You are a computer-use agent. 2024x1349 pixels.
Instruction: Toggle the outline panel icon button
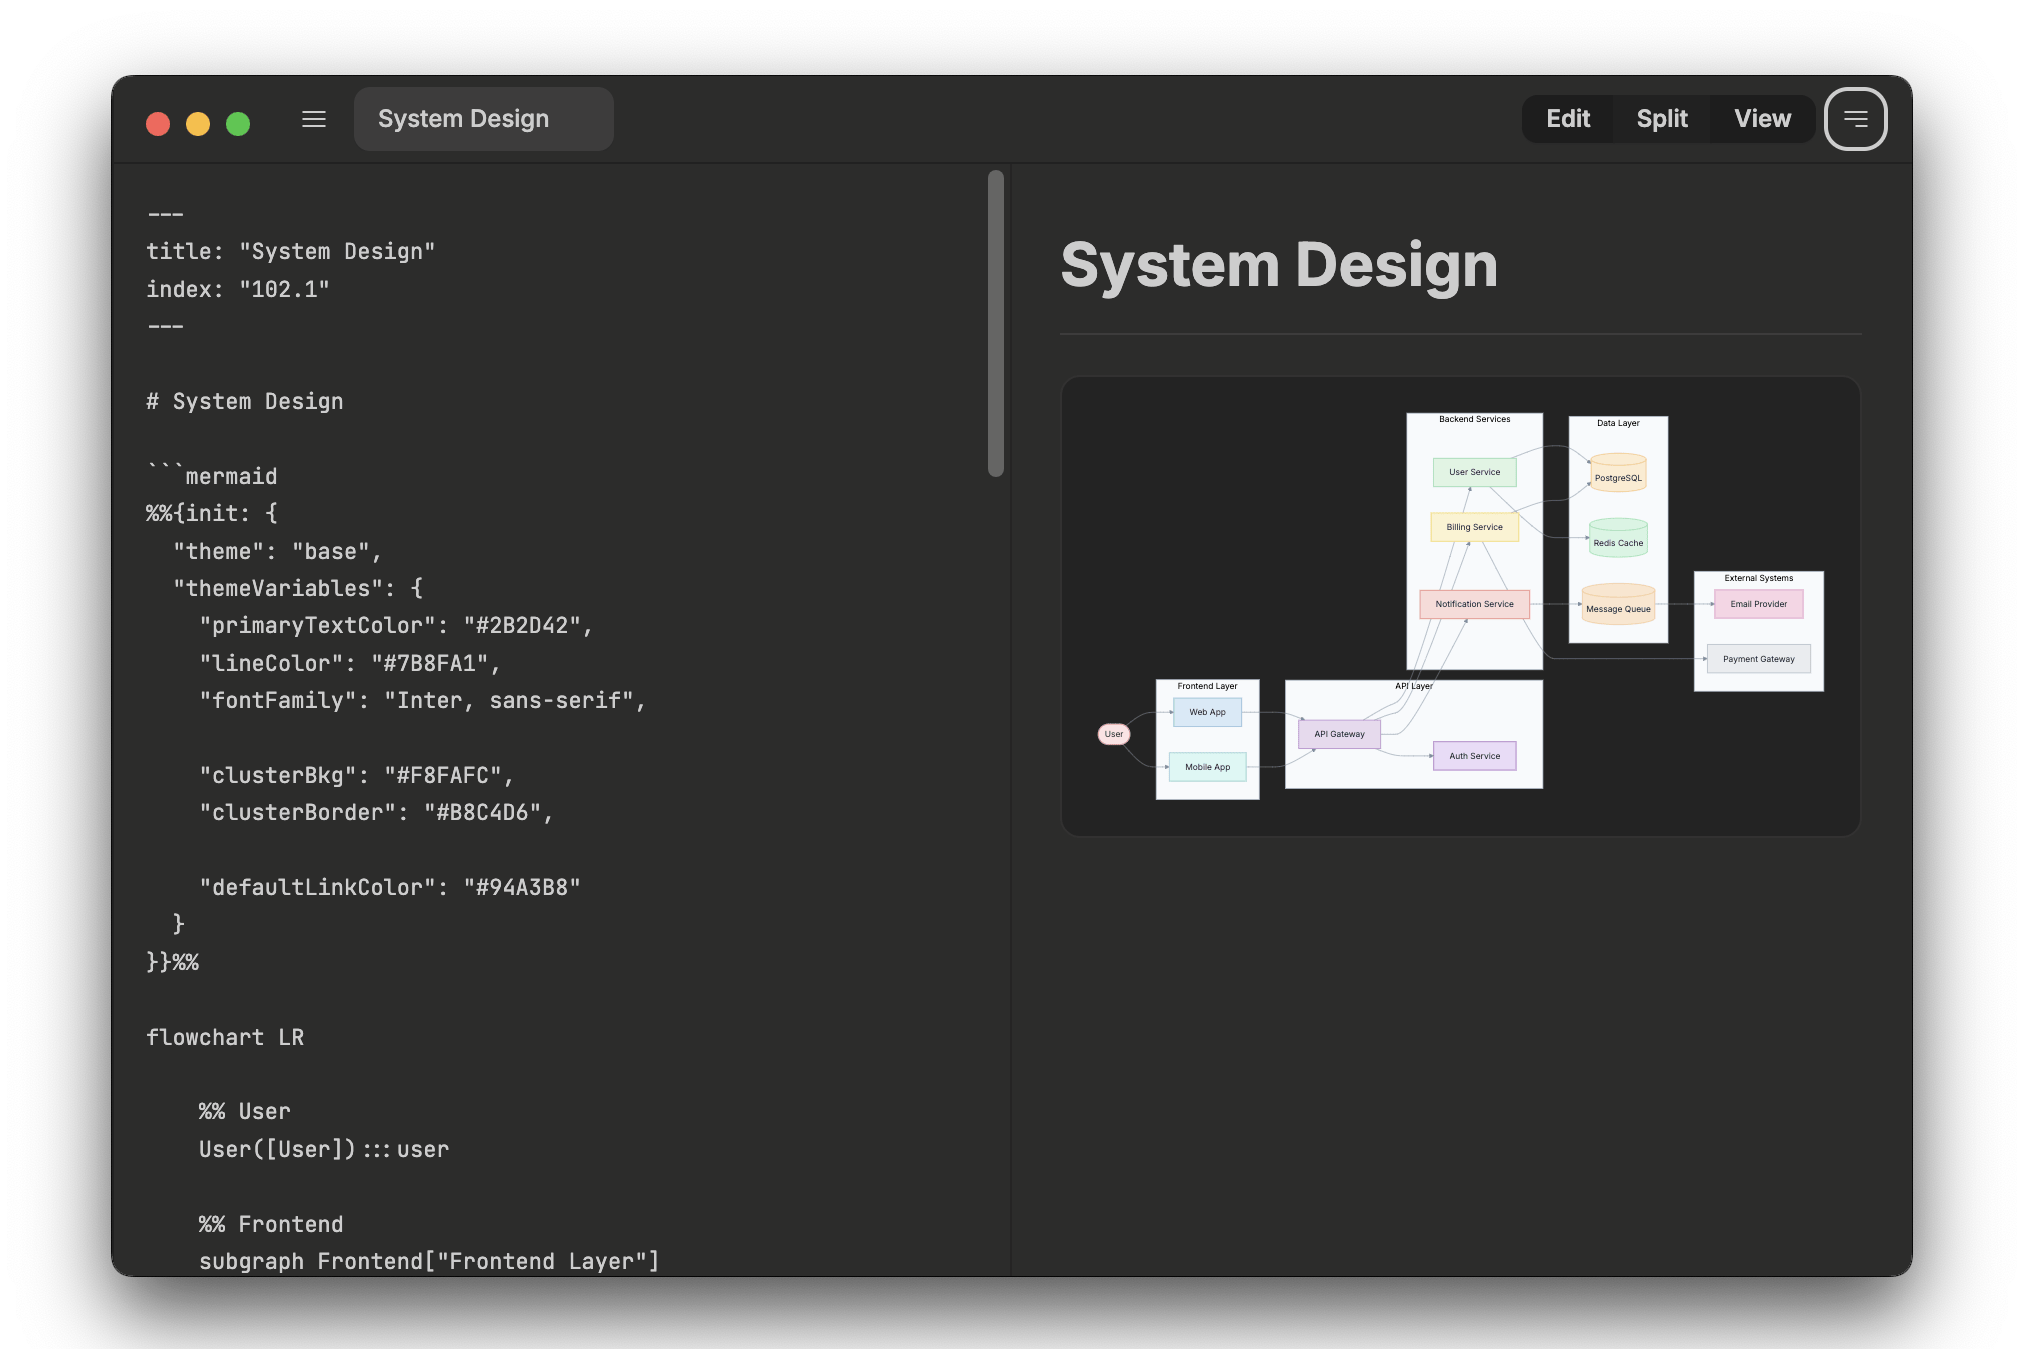click(x=1855, y=119)
